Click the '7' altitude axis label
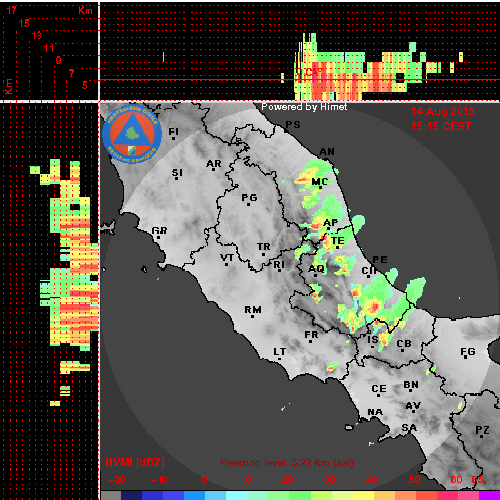The height and width of the screenshot is (500, 500). [71, 73]
